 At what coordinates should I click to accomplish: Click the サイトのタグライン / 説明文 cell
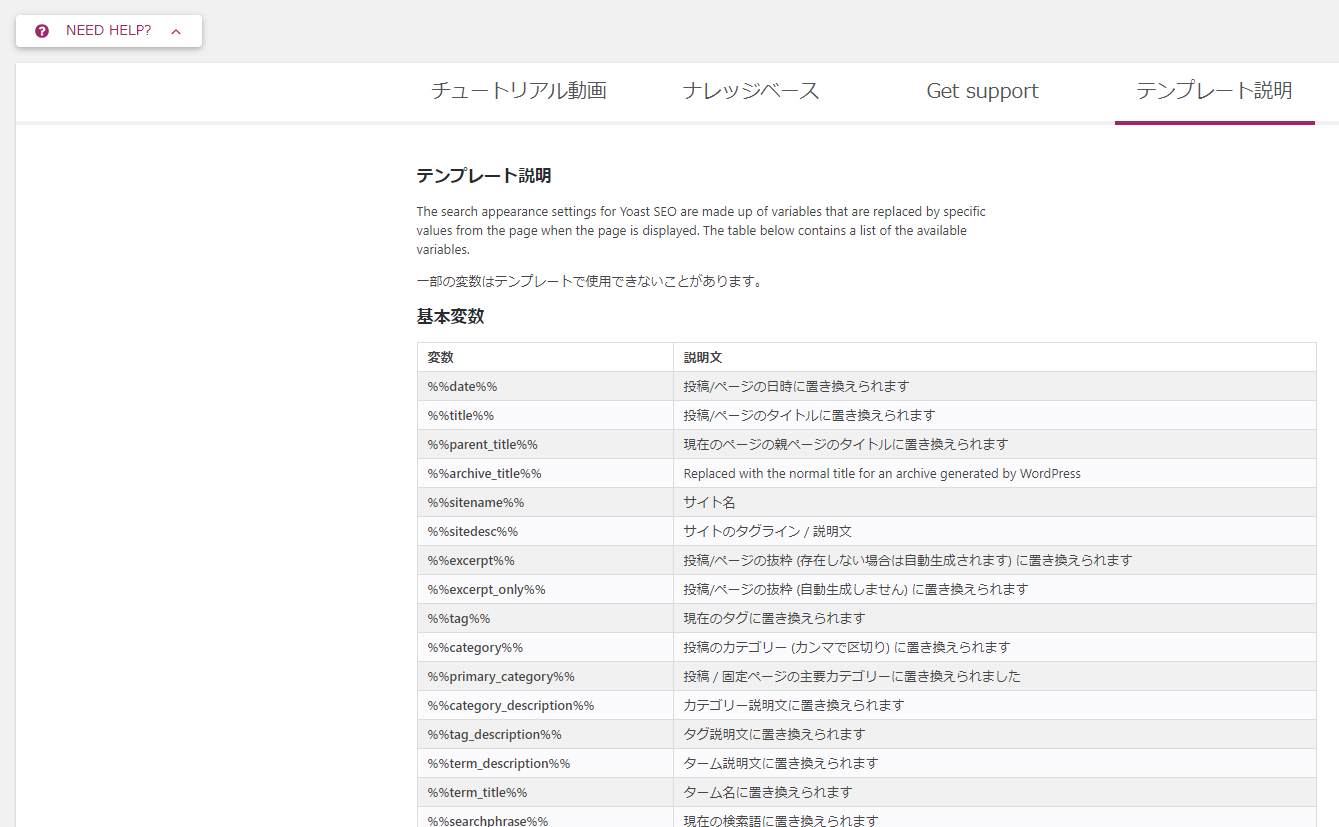[994, 531]
